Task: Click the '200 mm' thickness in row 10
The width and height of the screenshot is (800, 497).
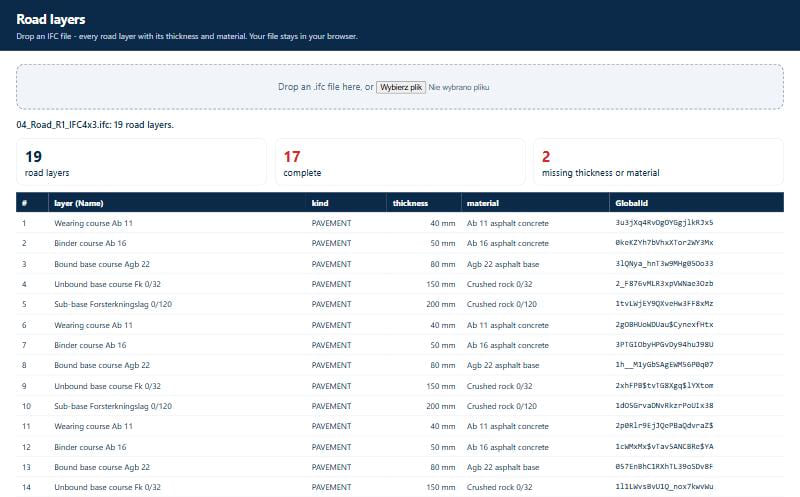Action: [x=441, y=406]
